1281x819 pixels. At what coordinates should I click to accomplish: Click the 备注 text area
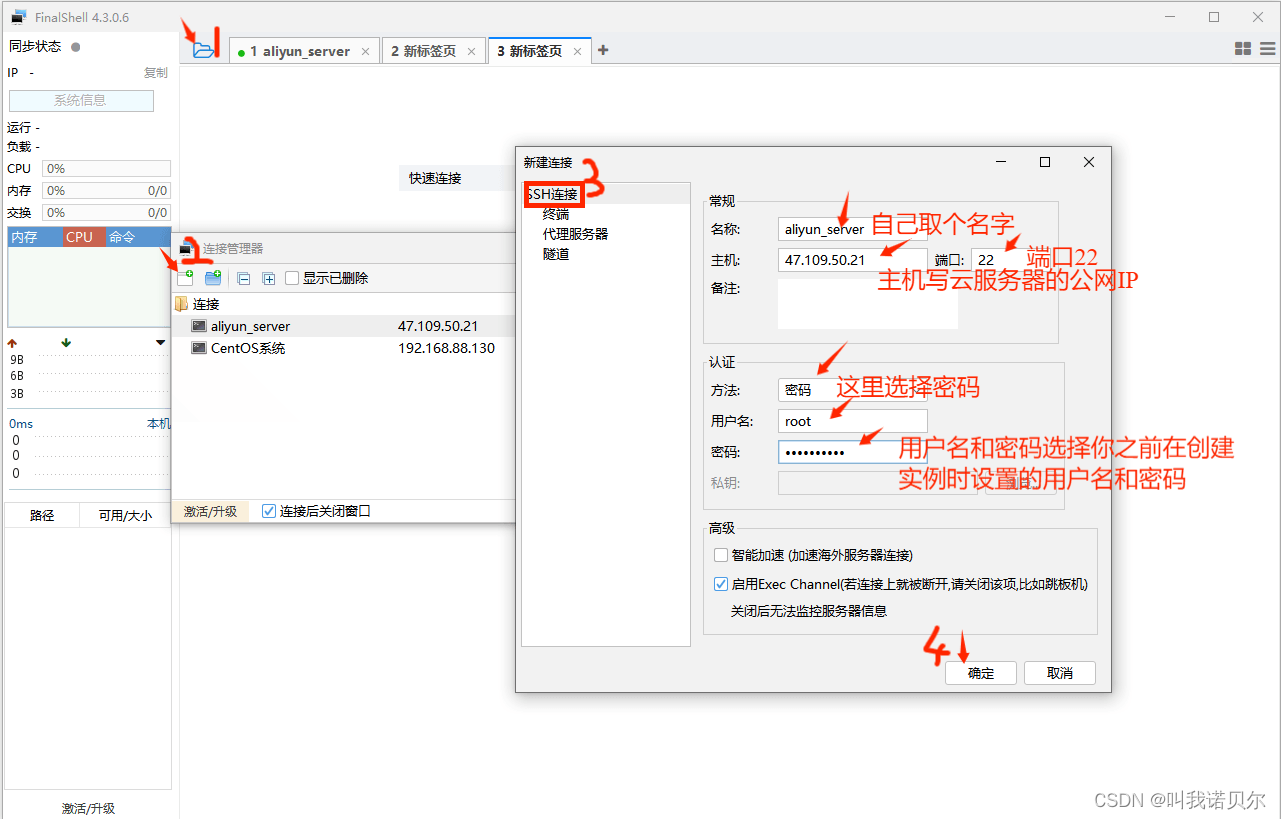pos(868,304)
